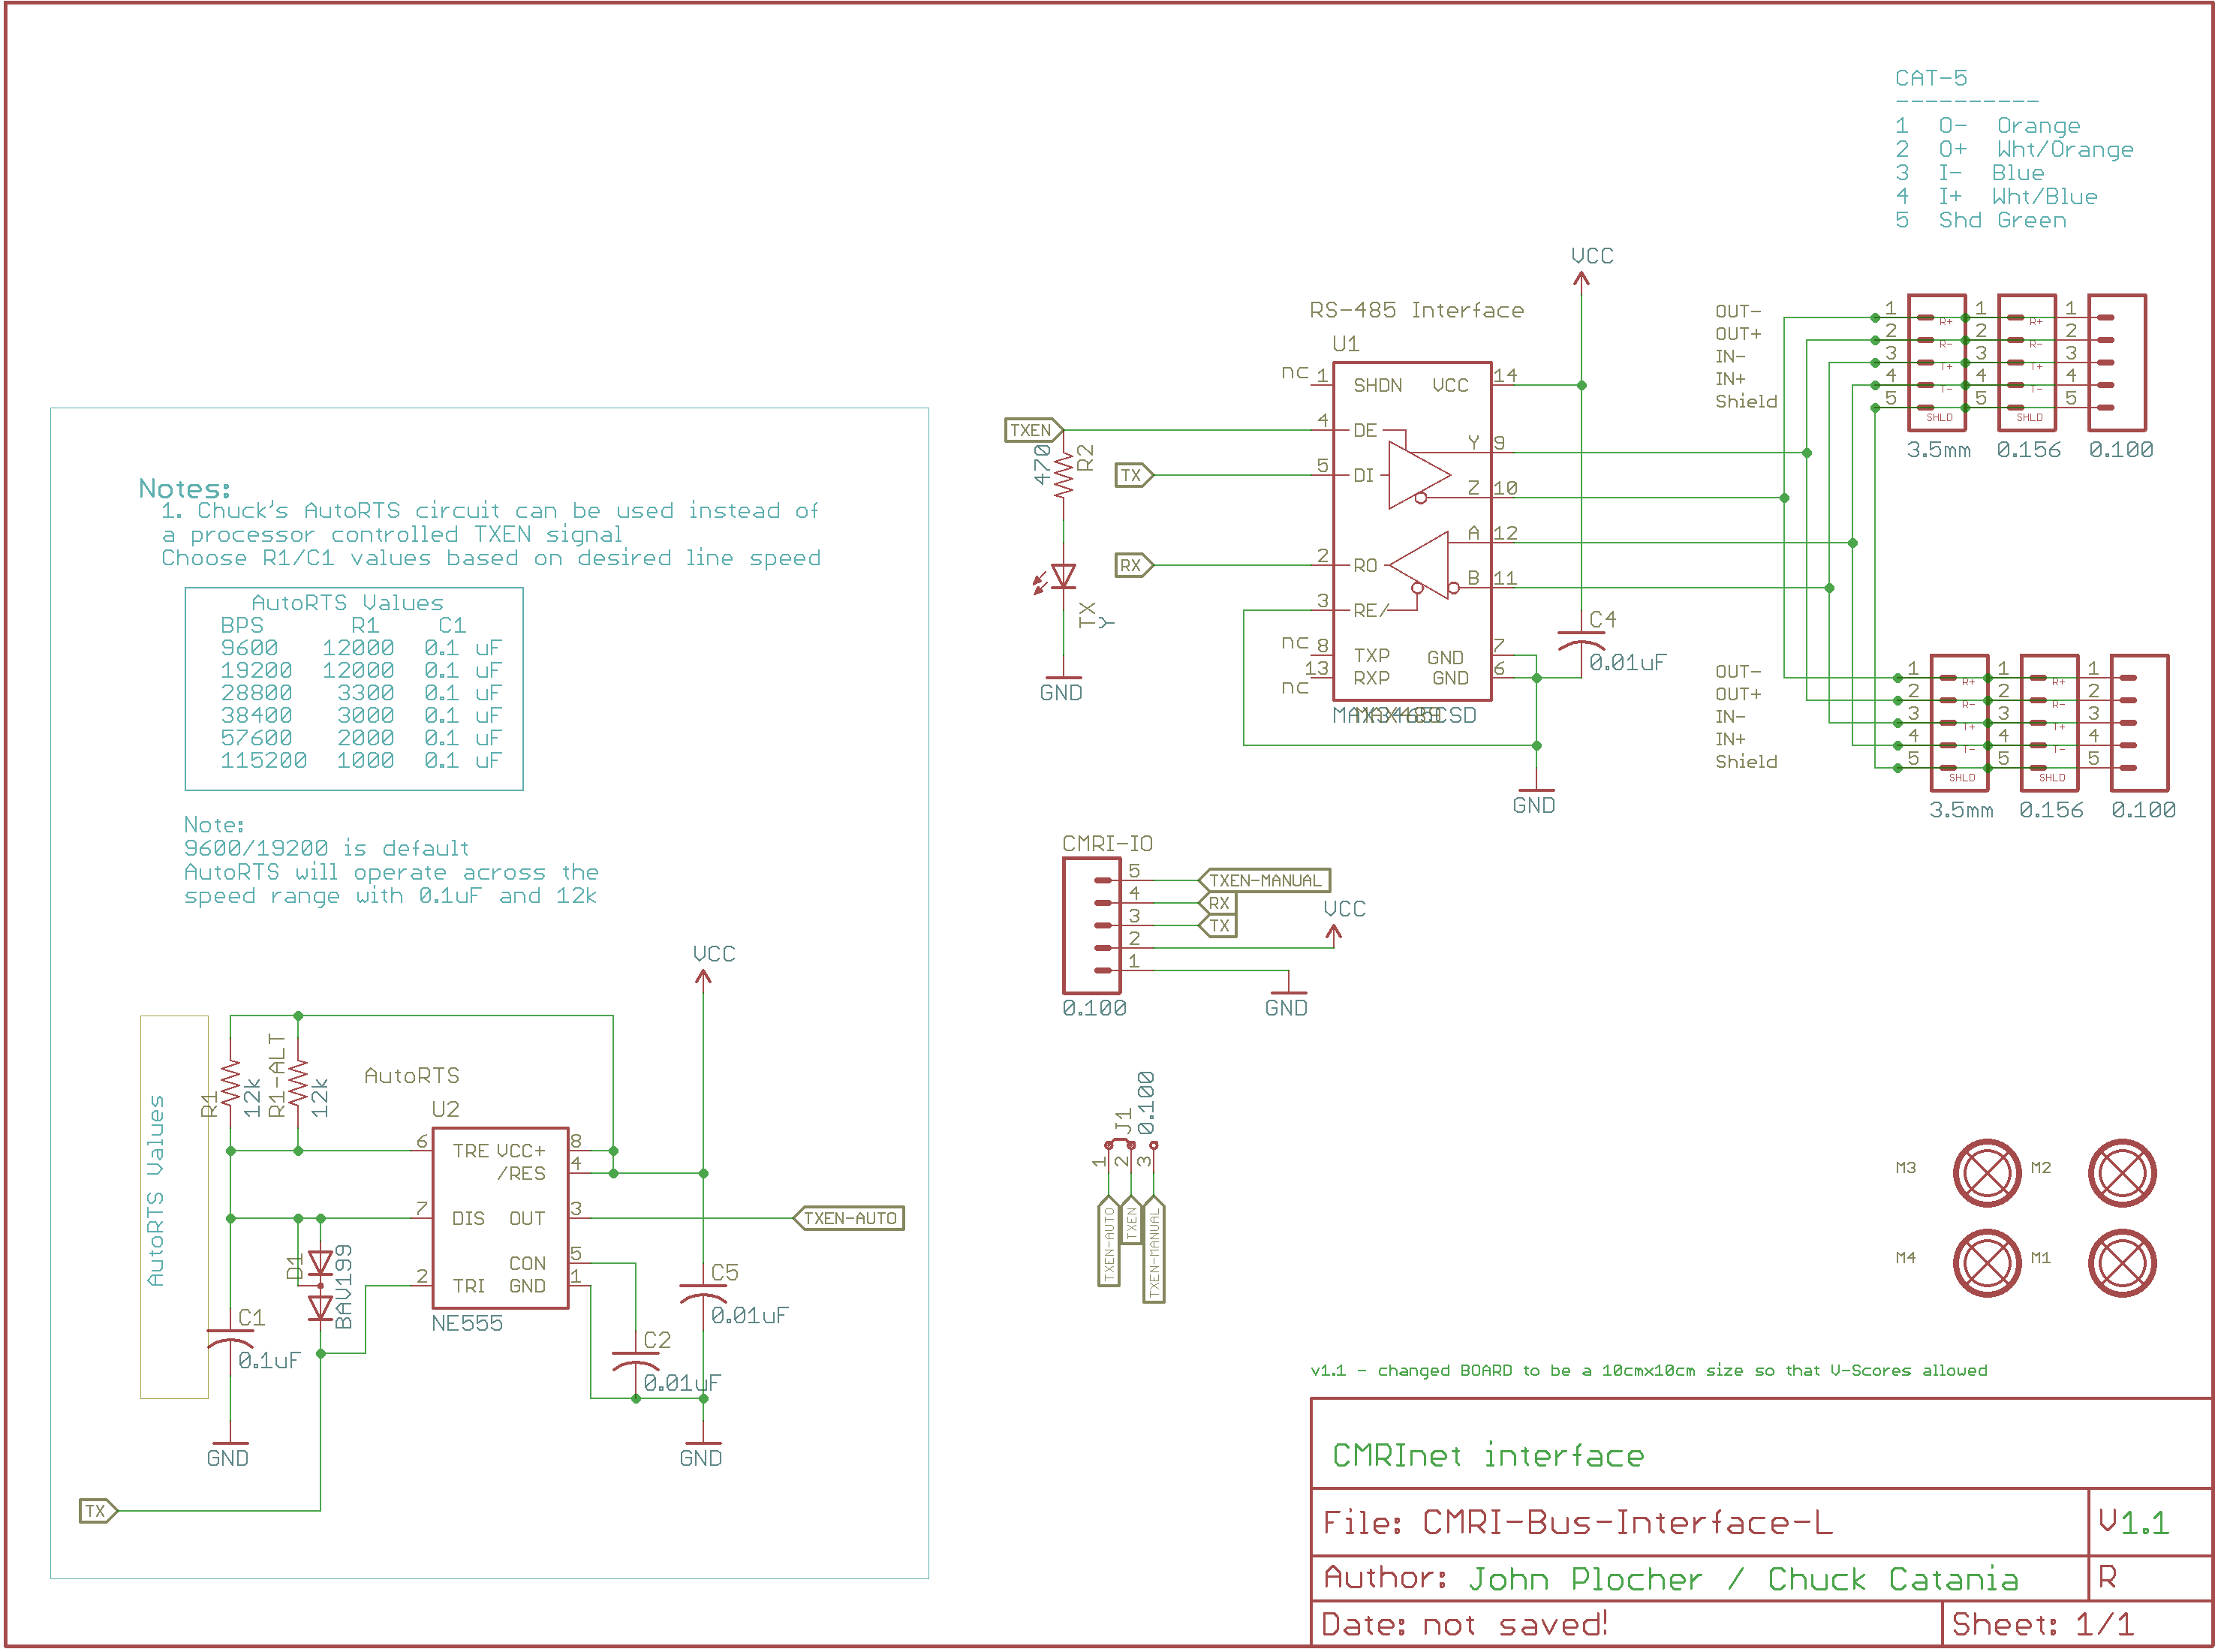
Task: Click the M2 mounting hole
Action: [2121, 1172]
